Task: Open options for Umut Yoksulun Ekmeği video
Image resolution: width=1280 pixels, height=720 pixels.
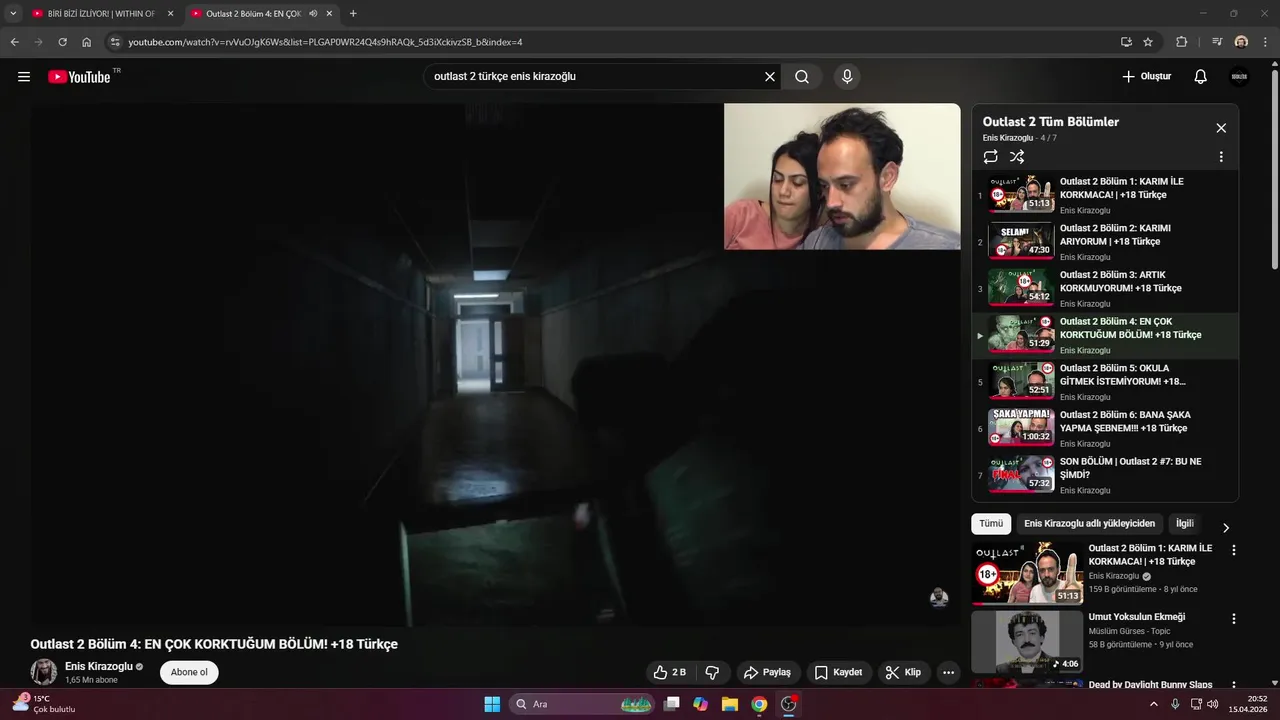Action: click(1234, 619)
